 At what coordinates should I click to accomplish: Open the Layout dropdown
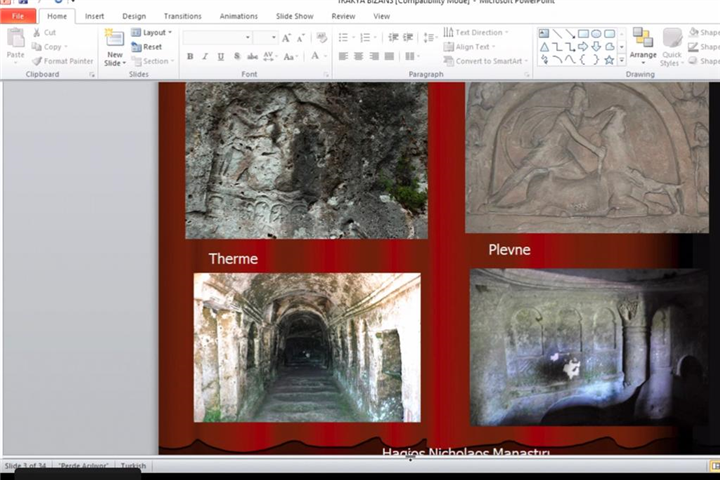point(151,33)
